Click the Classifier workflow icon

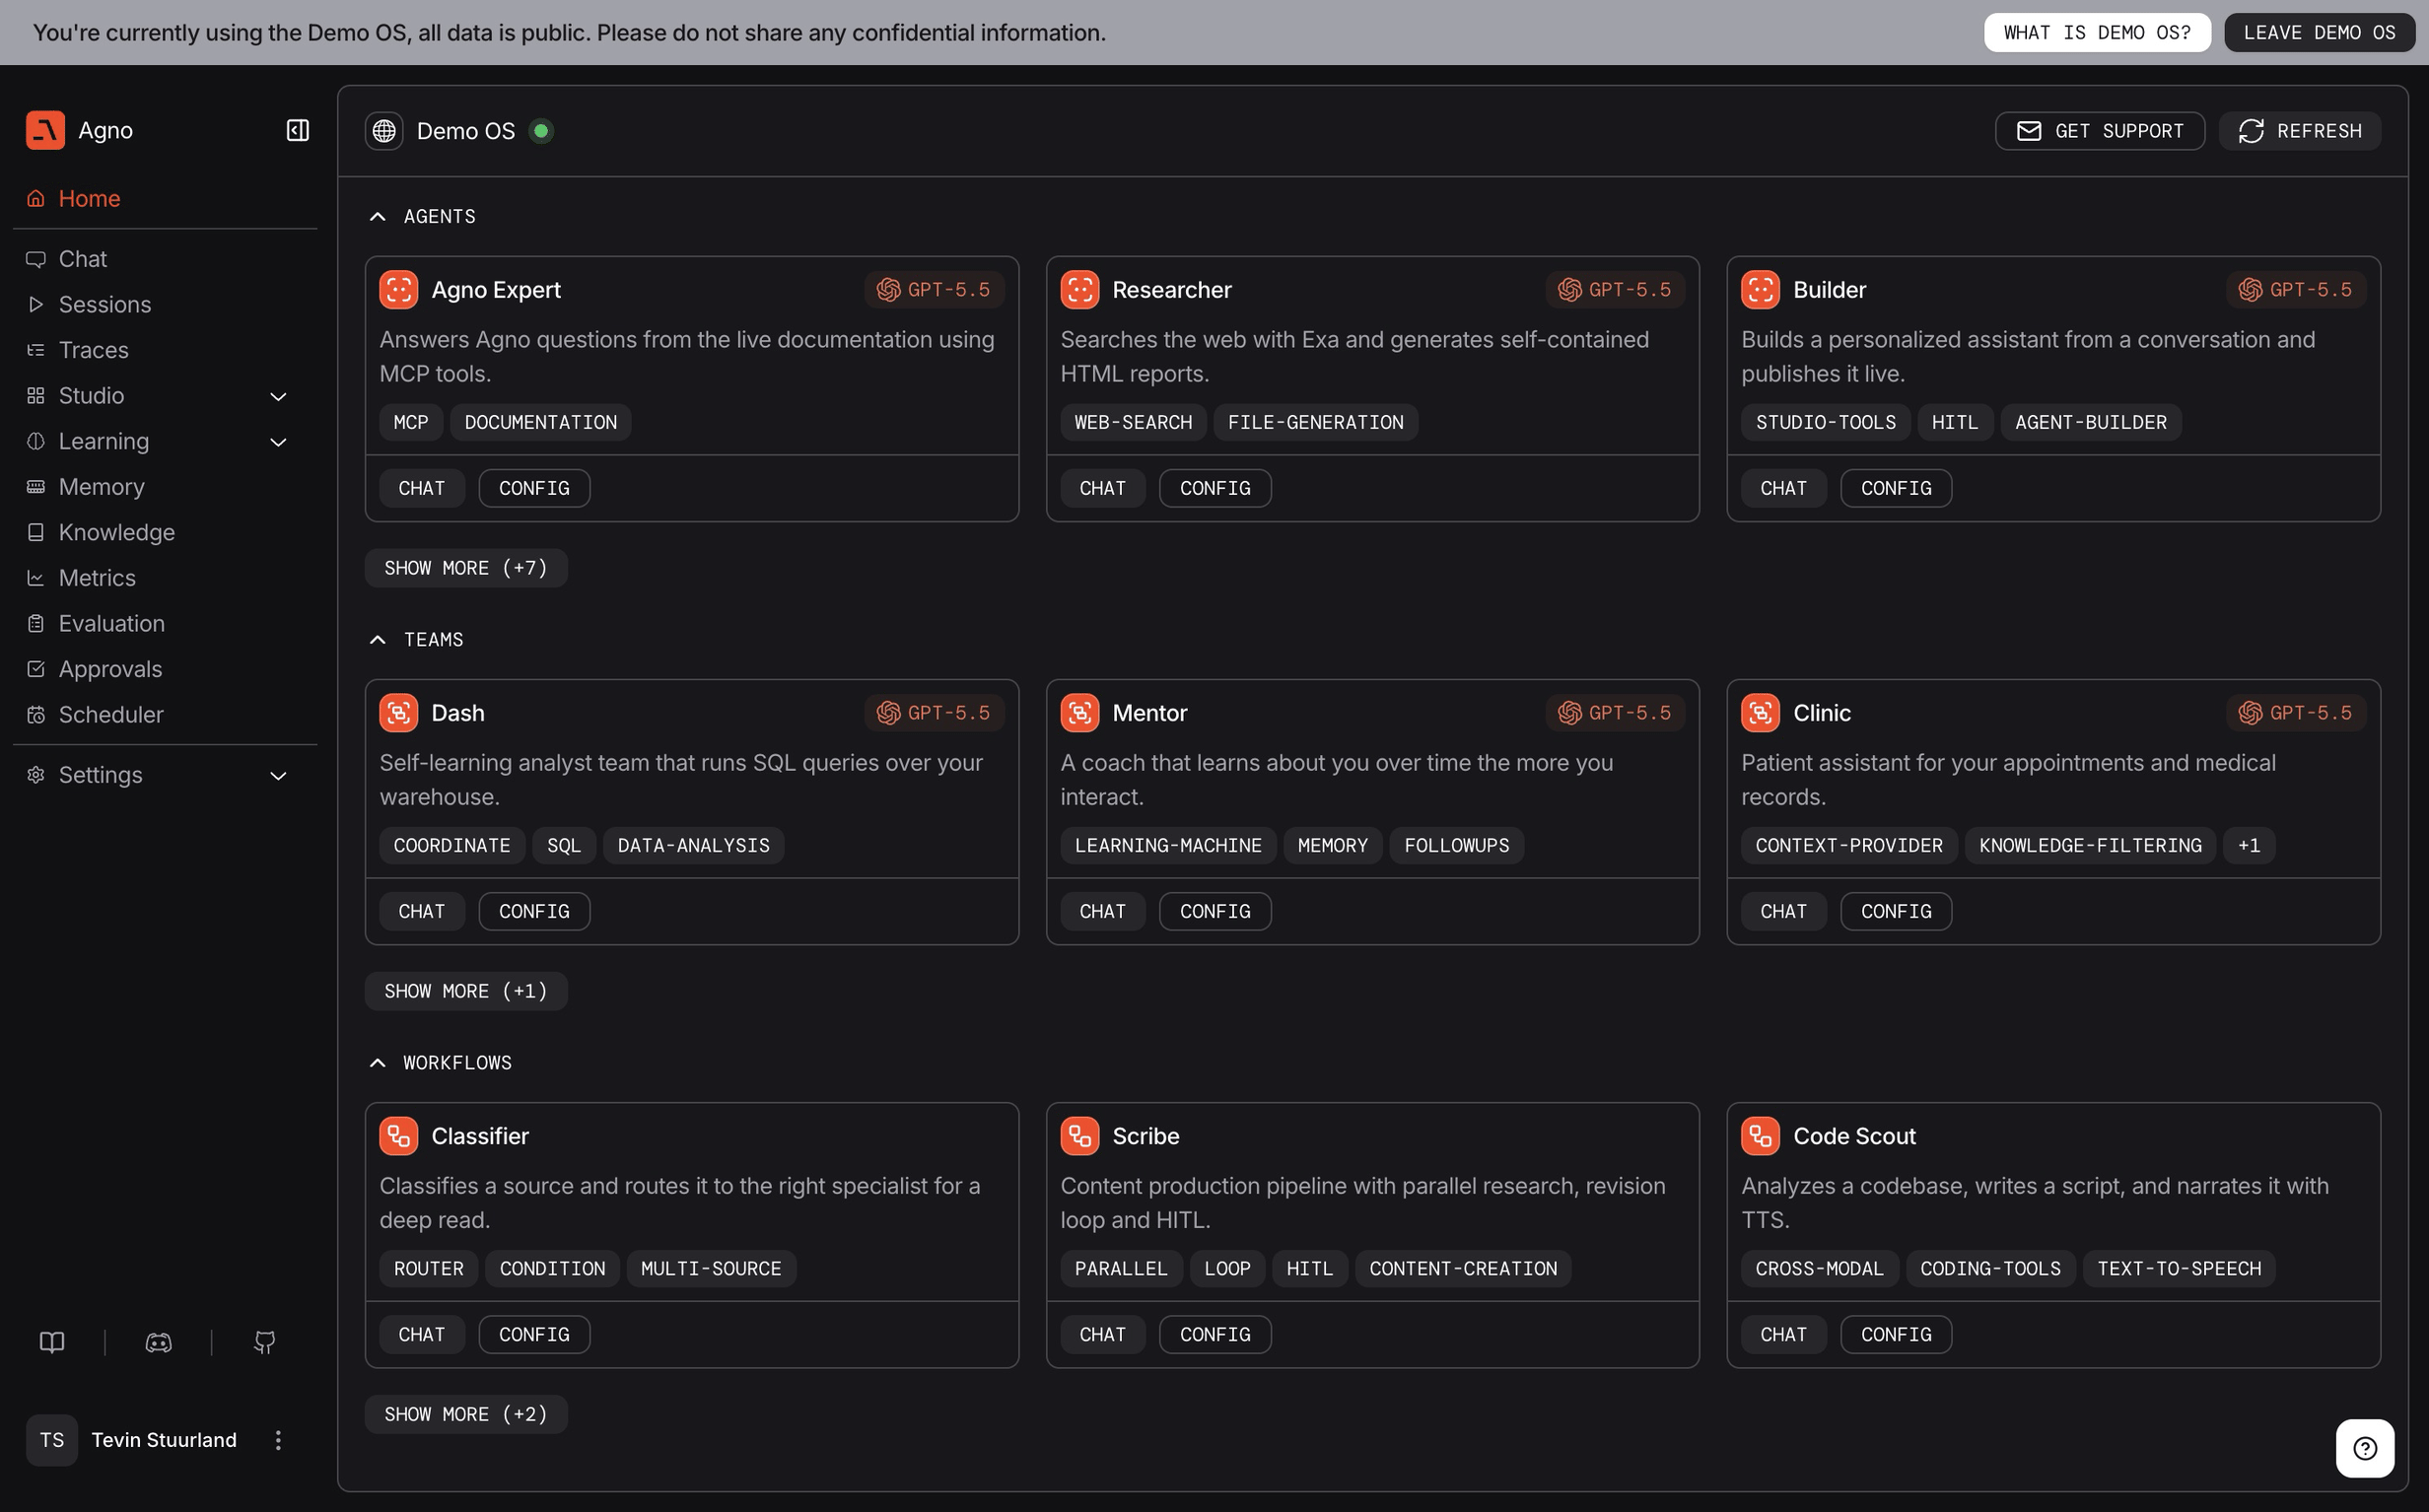[x=398, y=1136]
